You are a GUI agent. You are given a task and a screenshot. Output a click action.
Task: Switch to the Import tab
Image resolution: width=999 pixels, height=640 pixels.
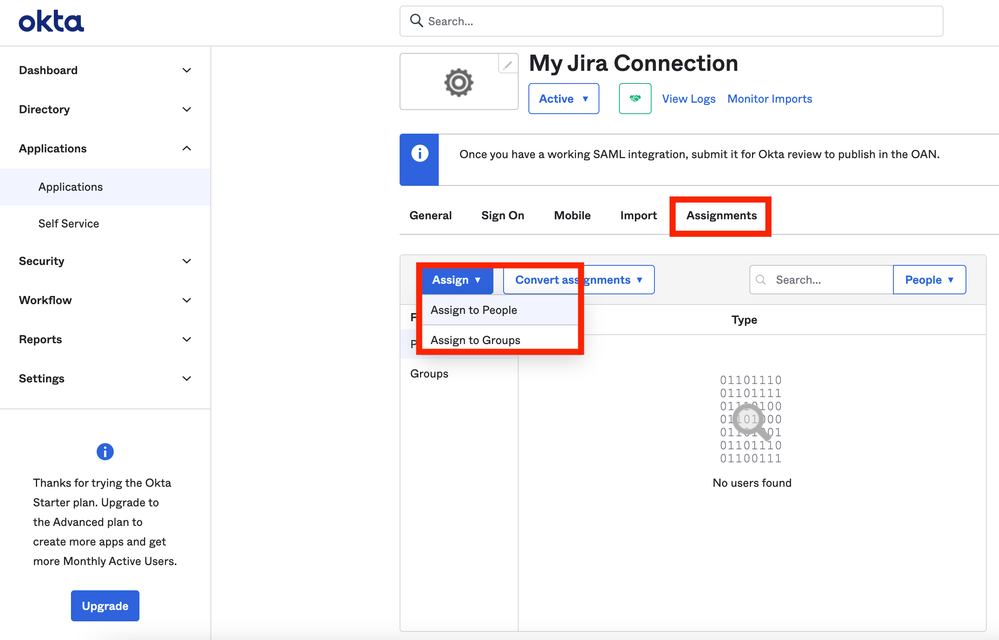pos(638,215)
